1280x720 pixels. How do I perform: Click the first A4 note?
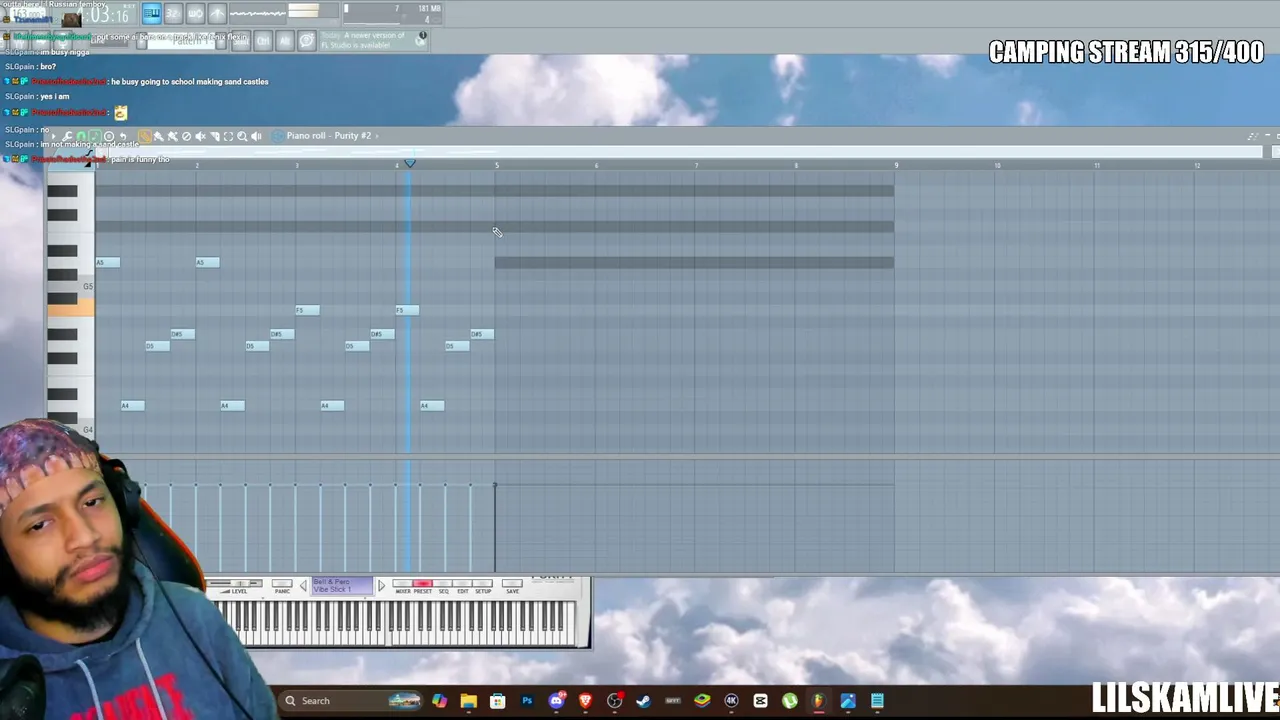point(133,405)
